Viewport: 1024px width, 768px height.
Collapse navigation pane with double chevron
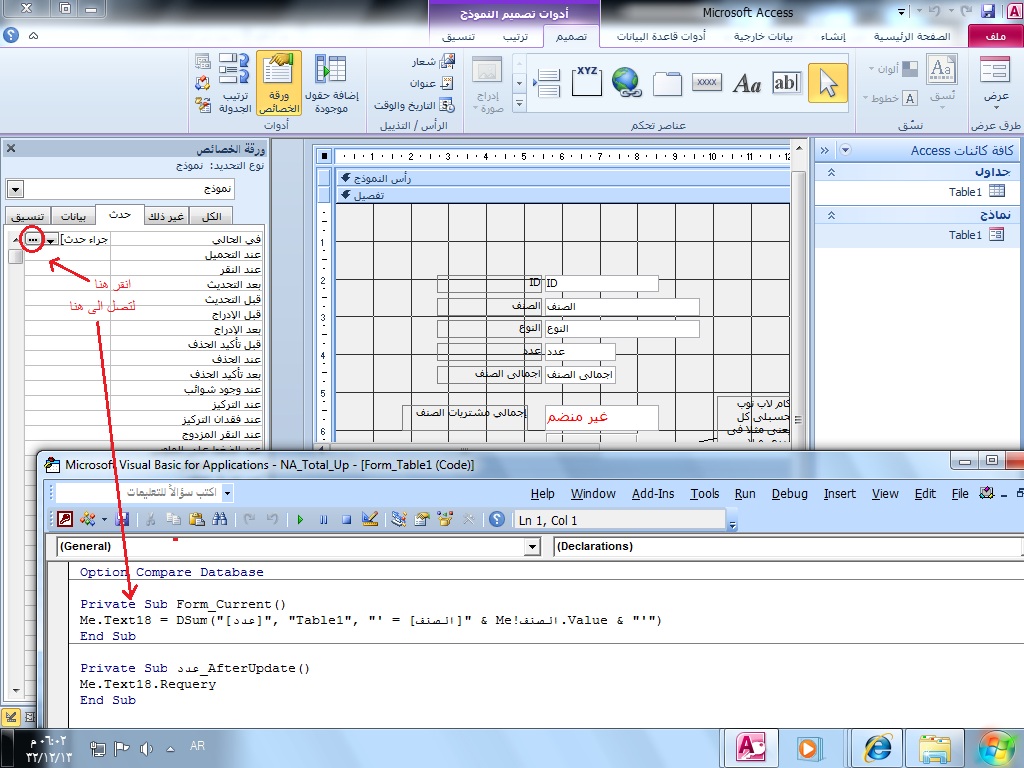[824, 150]
